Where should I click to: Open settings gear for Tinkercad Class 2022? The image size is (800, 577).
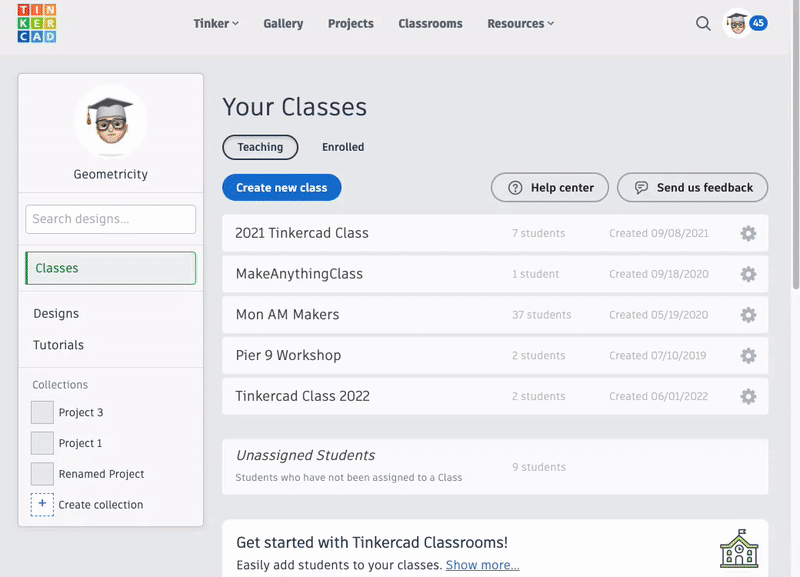coord(748,396)
